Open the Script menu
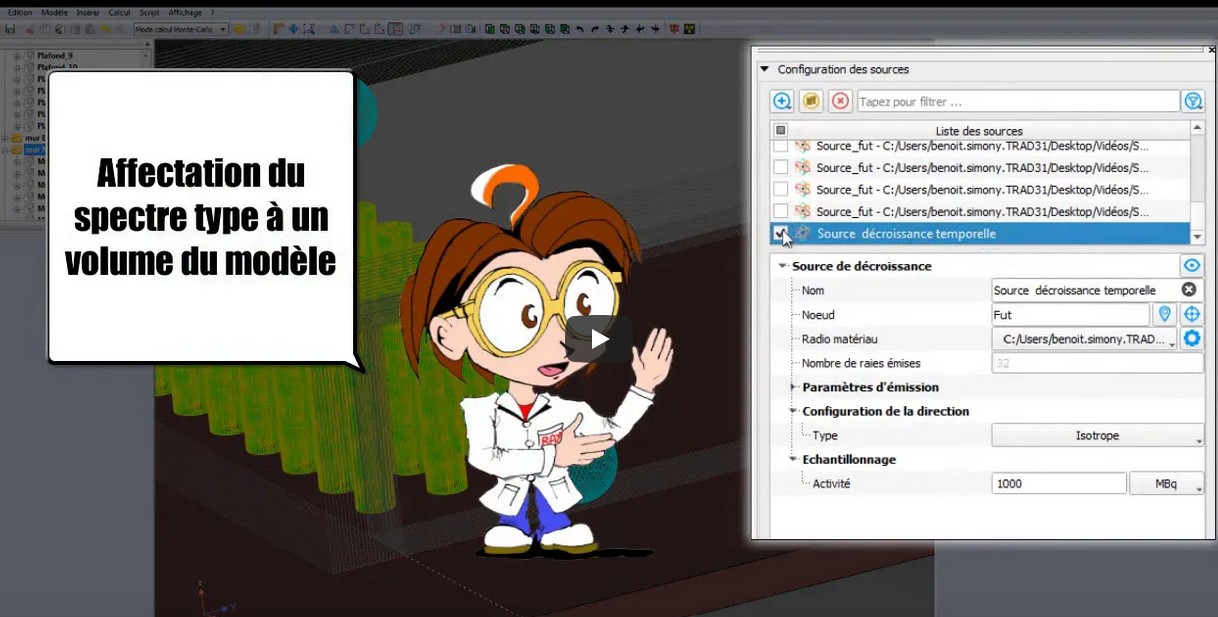1218x617 pixels. pos(149,12)
